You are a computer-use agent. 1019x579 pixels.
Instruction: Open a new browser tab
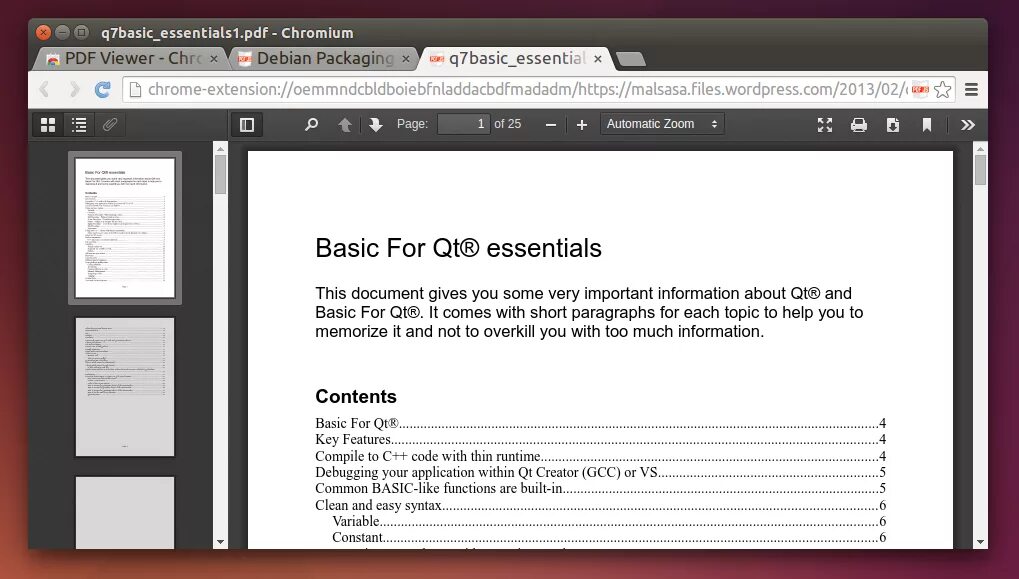[x=630, y=59]
